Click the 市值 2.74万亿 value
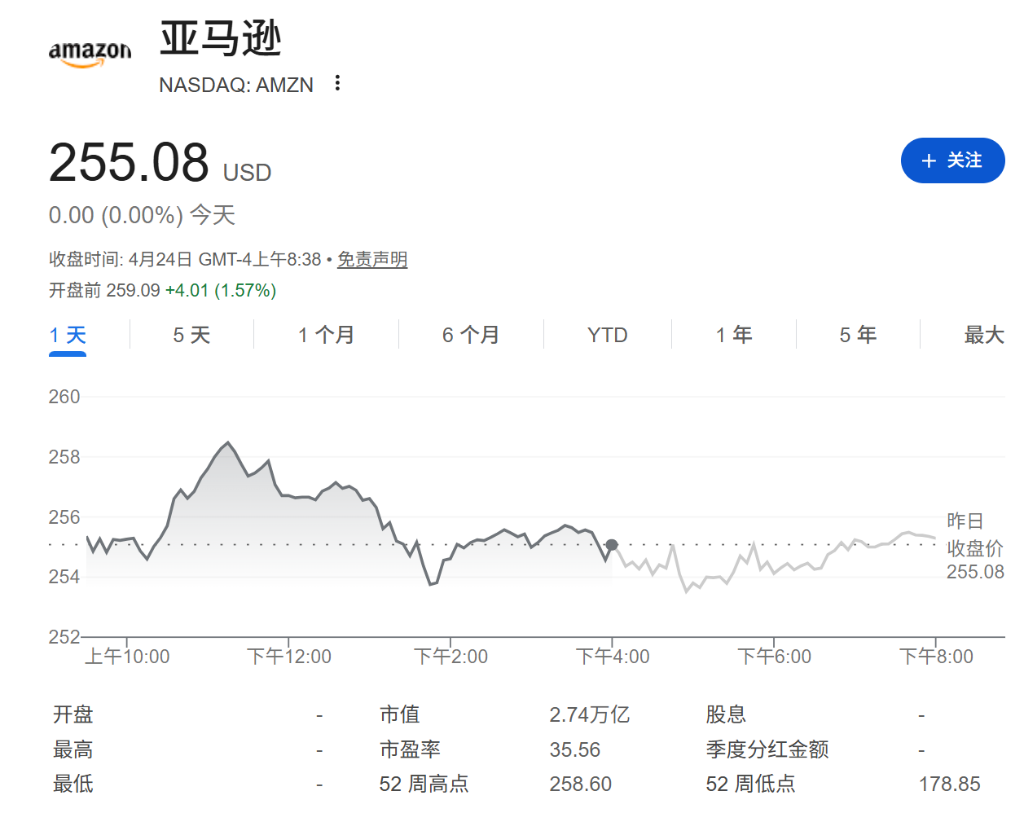1024x814 pixels. pyautogui.click(x=589, y=715)
